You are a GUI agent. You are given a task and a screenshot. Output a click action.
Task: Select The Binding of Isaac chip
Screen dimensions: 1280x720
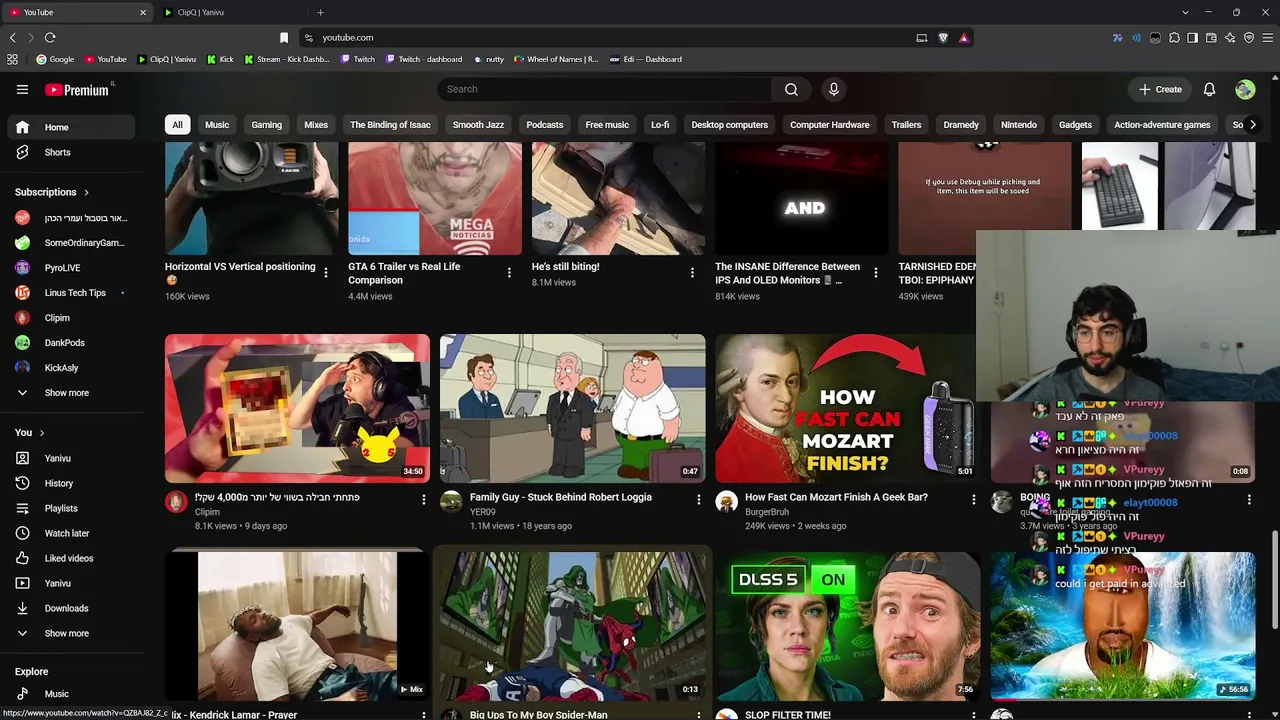pyautogui.click(x=390, y=125)
